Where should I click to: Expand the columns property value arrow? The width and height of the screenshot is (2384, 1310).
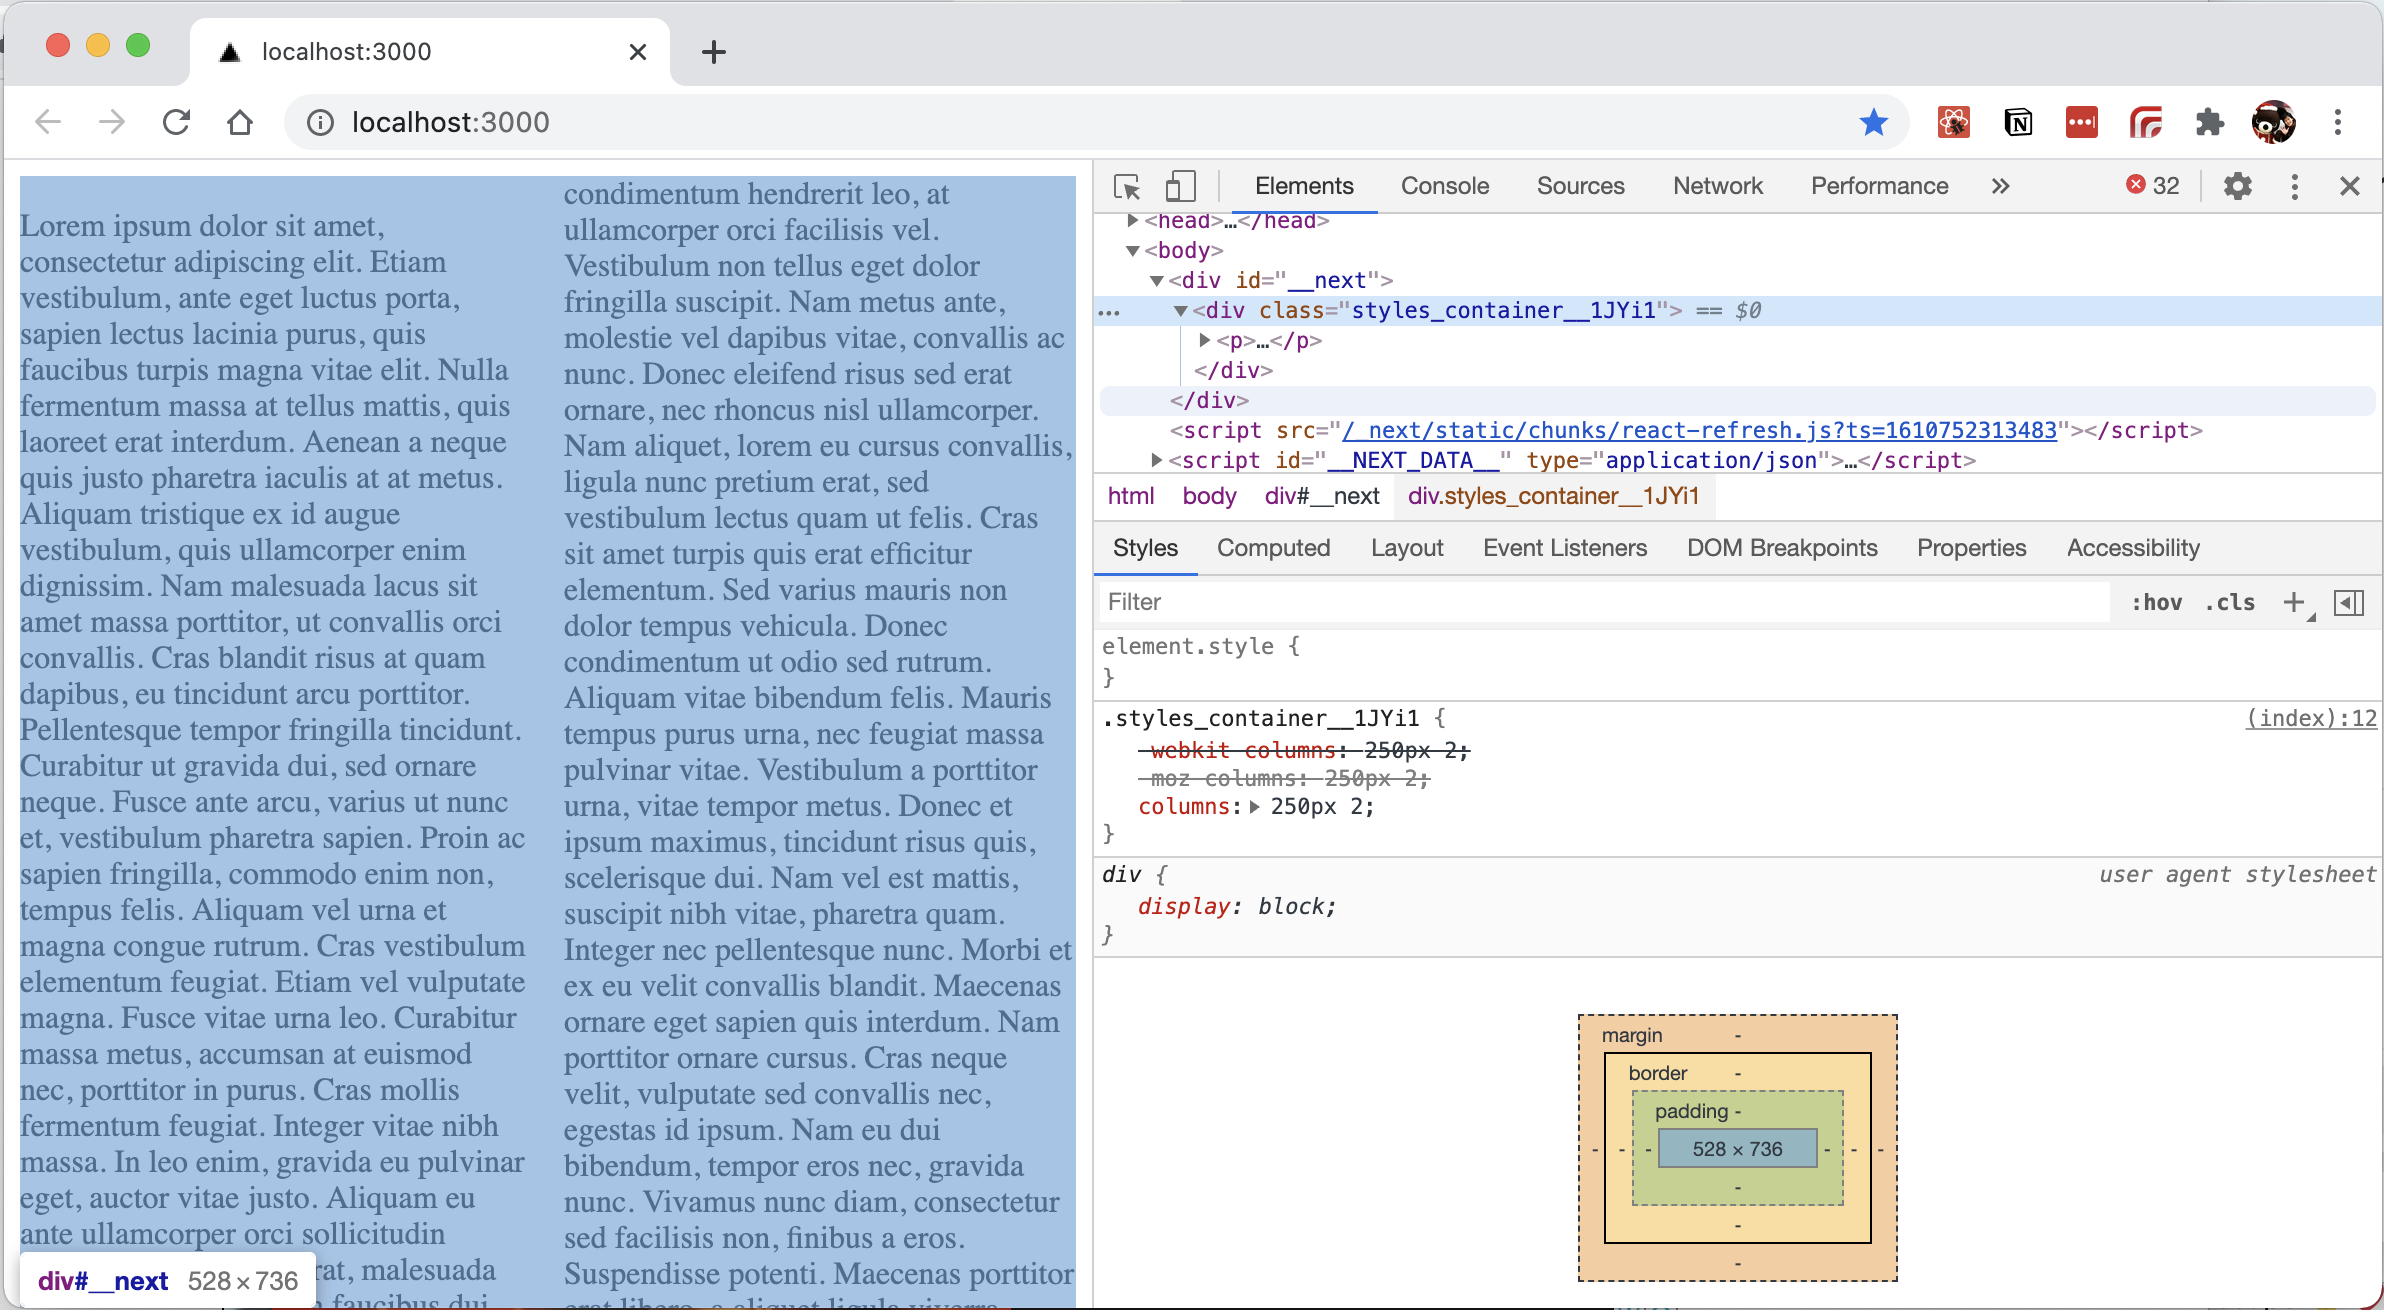[x=1256, y=807]
